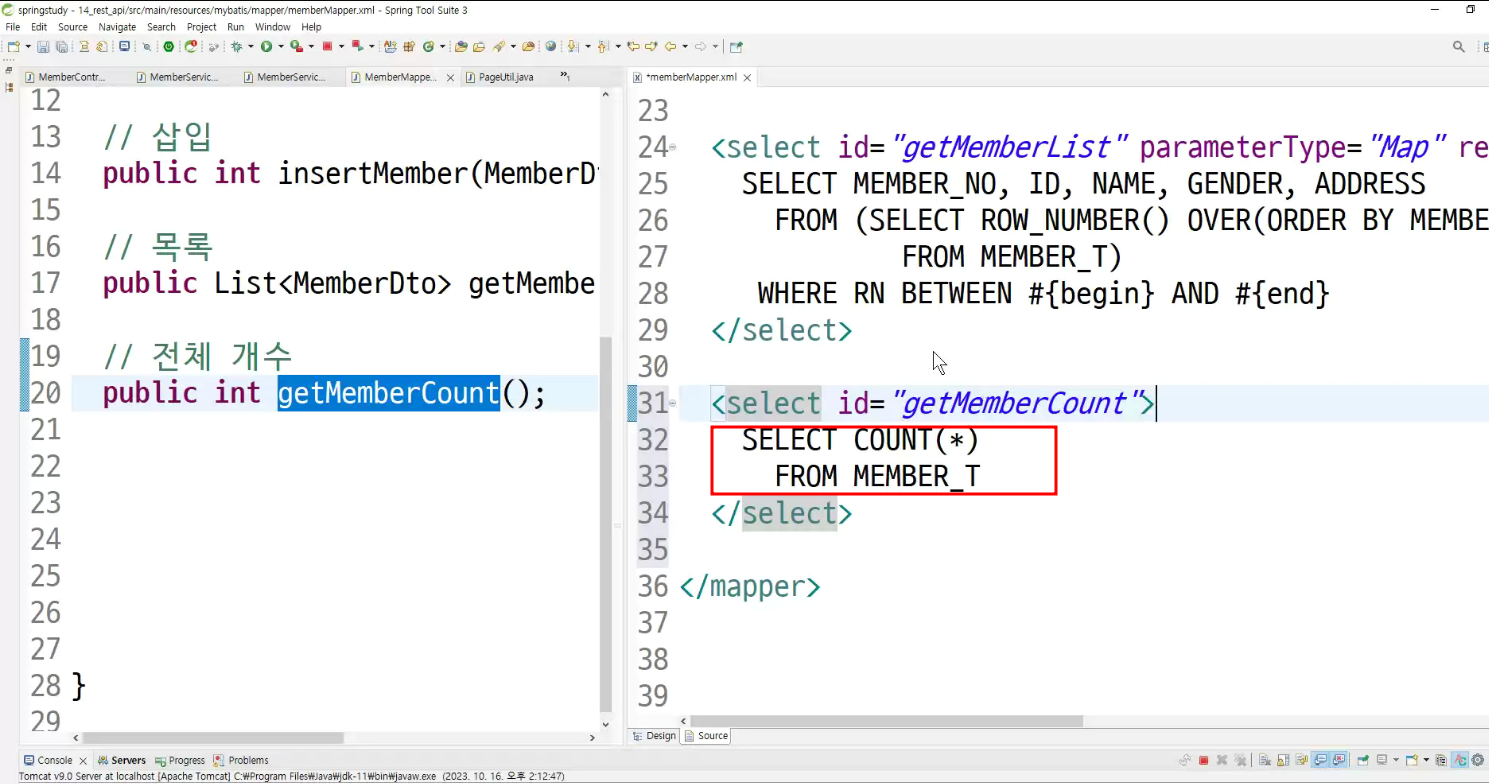Close the Console view tab

click(x=81, y=761)
